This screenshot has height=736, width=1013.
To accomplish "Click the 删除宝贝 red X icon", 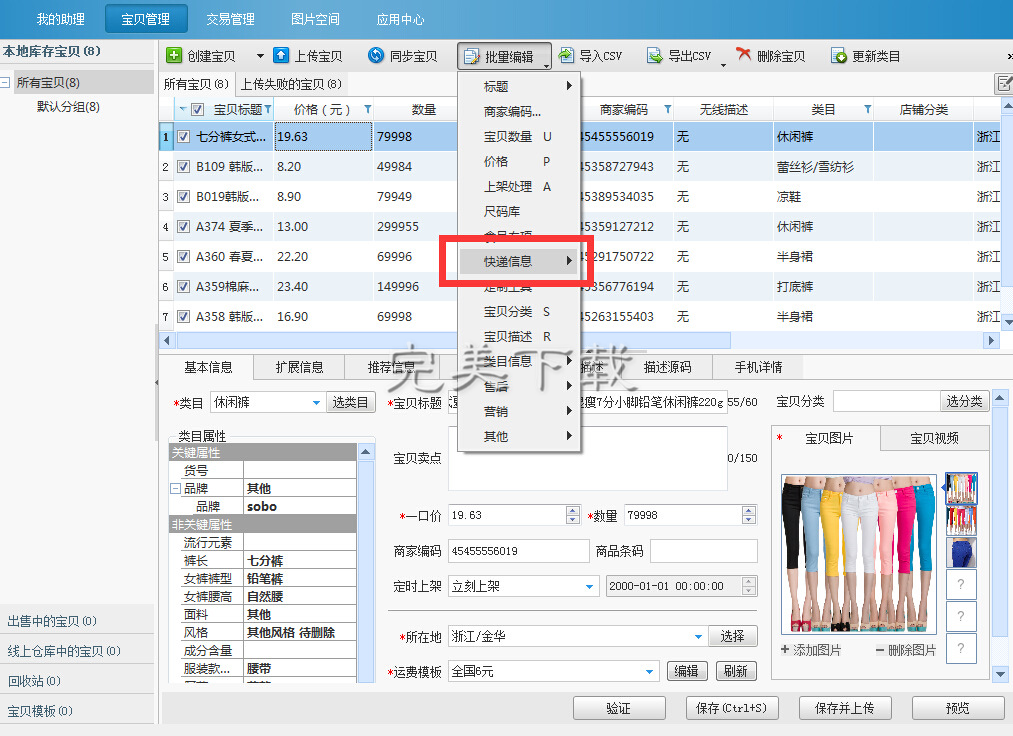I will (x=743, y=56).
